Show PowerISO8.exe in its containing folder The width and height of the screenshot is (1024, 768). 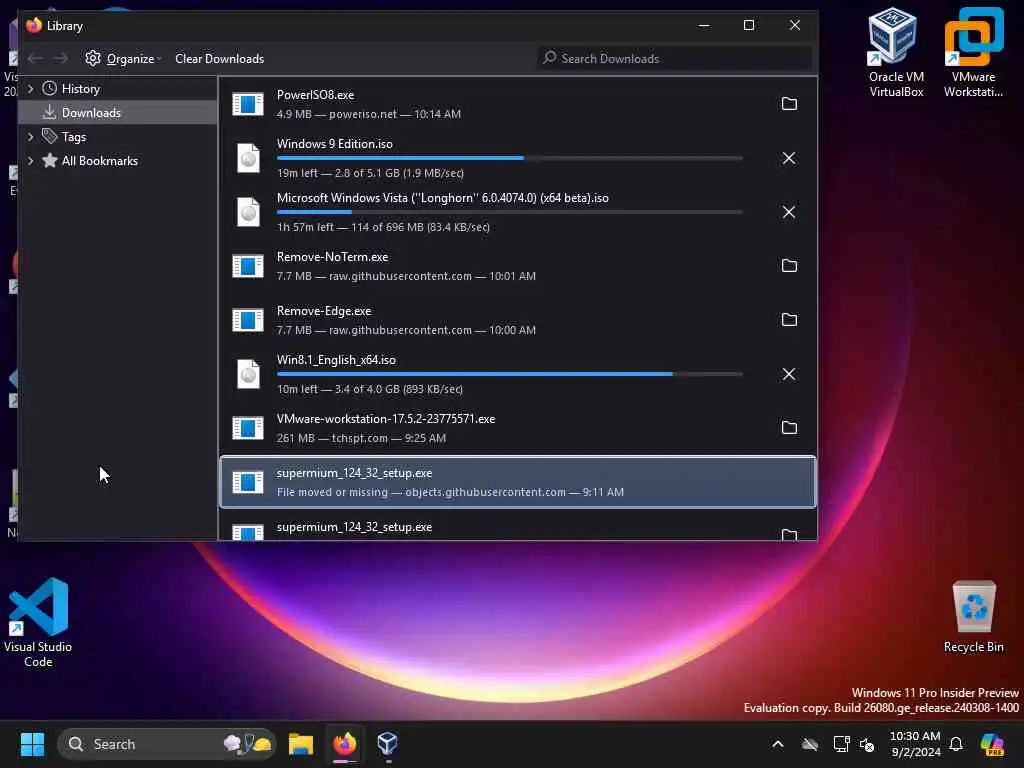[x=789, y=104]
